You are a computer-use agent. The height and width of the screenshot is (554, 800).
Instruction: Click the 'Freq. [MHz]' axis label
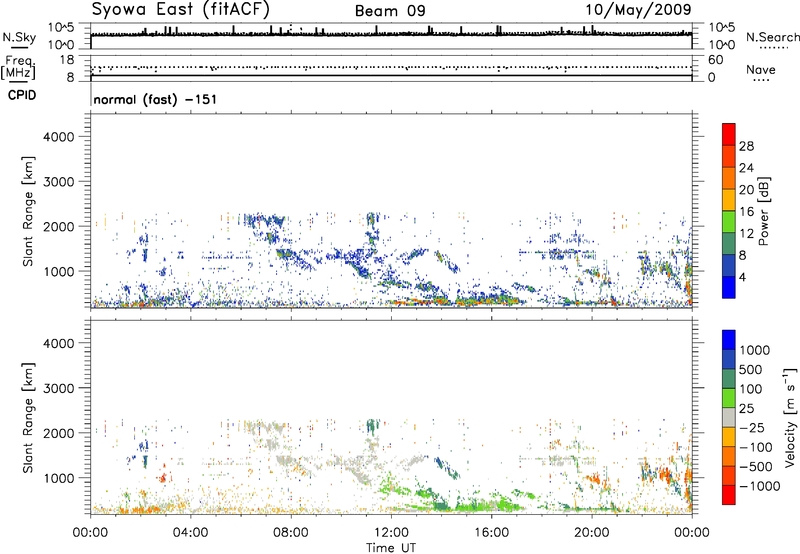[18, 68]
